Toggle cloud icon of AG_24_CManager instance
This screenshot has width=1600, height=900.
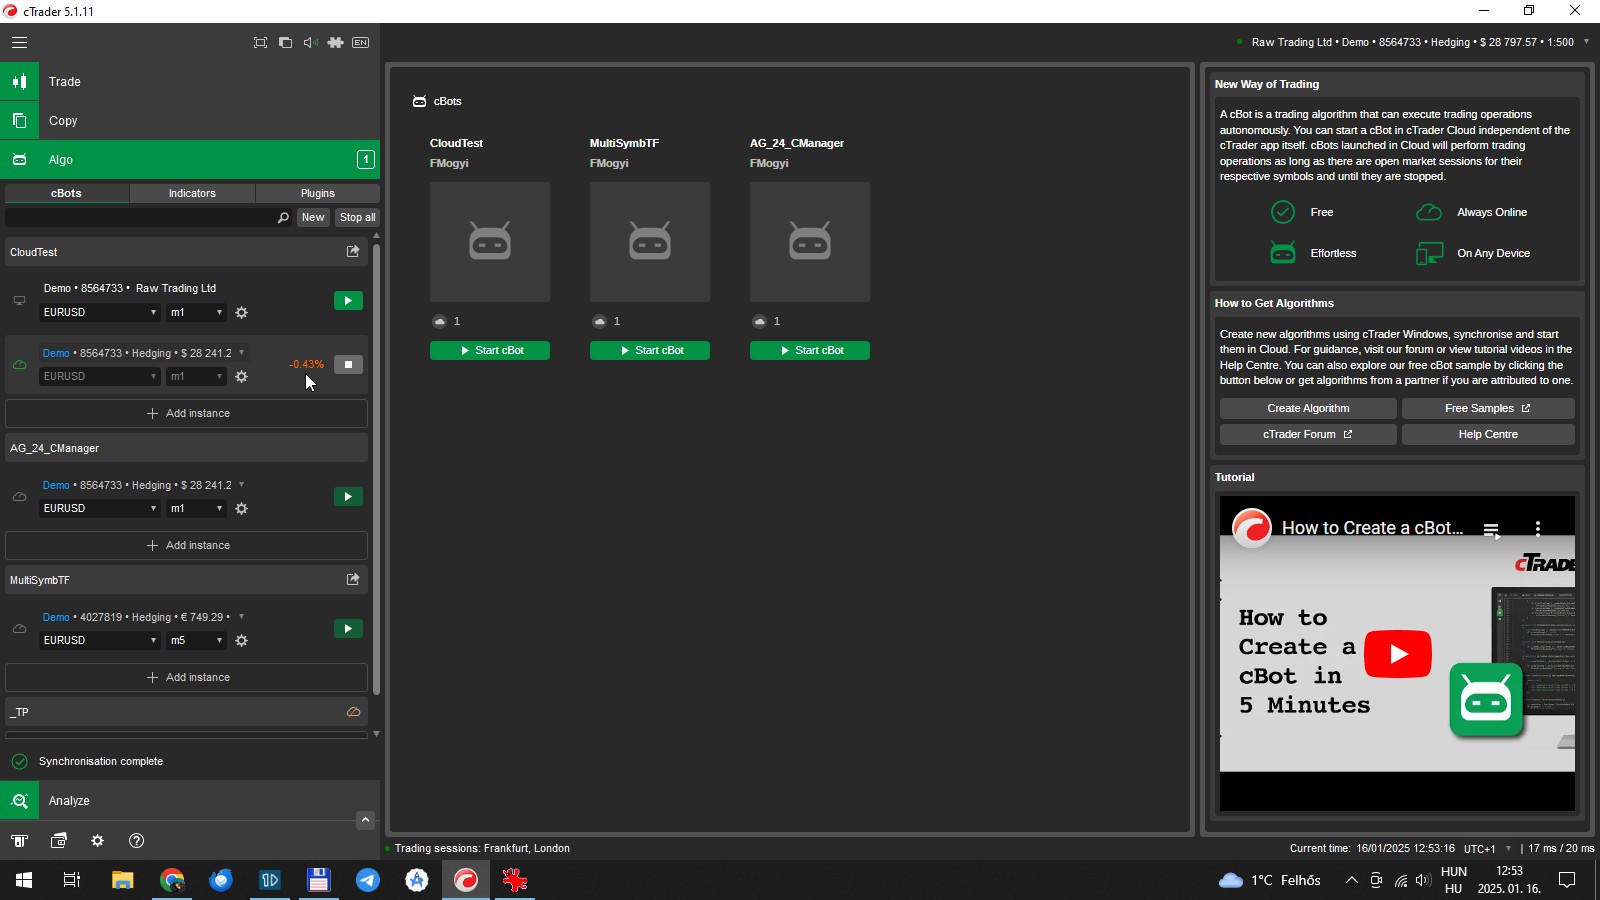(19, 497)
